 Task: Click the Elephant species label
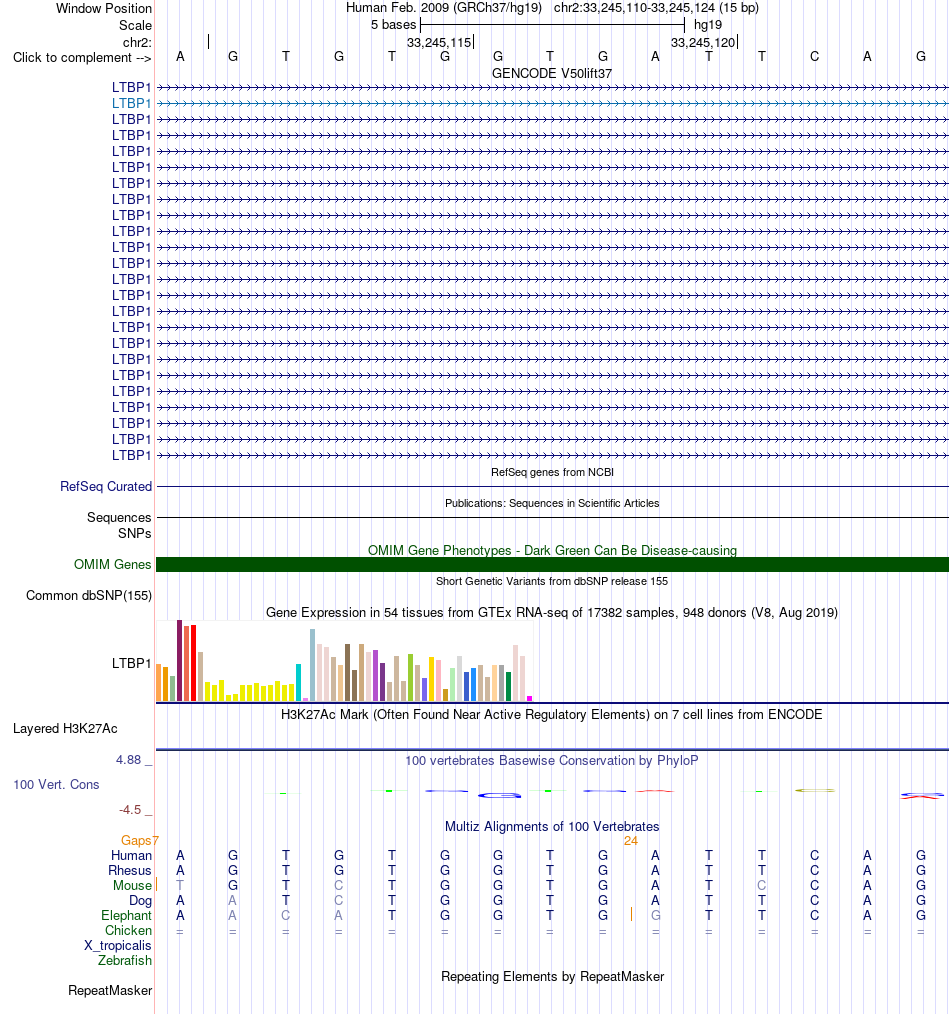point(126,916)
